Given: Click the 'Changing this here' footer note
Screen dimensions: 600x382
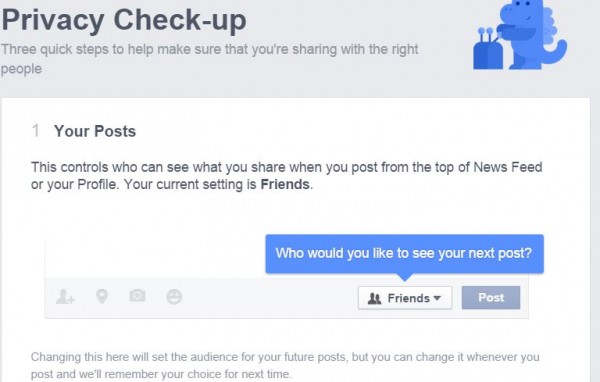Looking at the screenshot, I should [285, 365].
